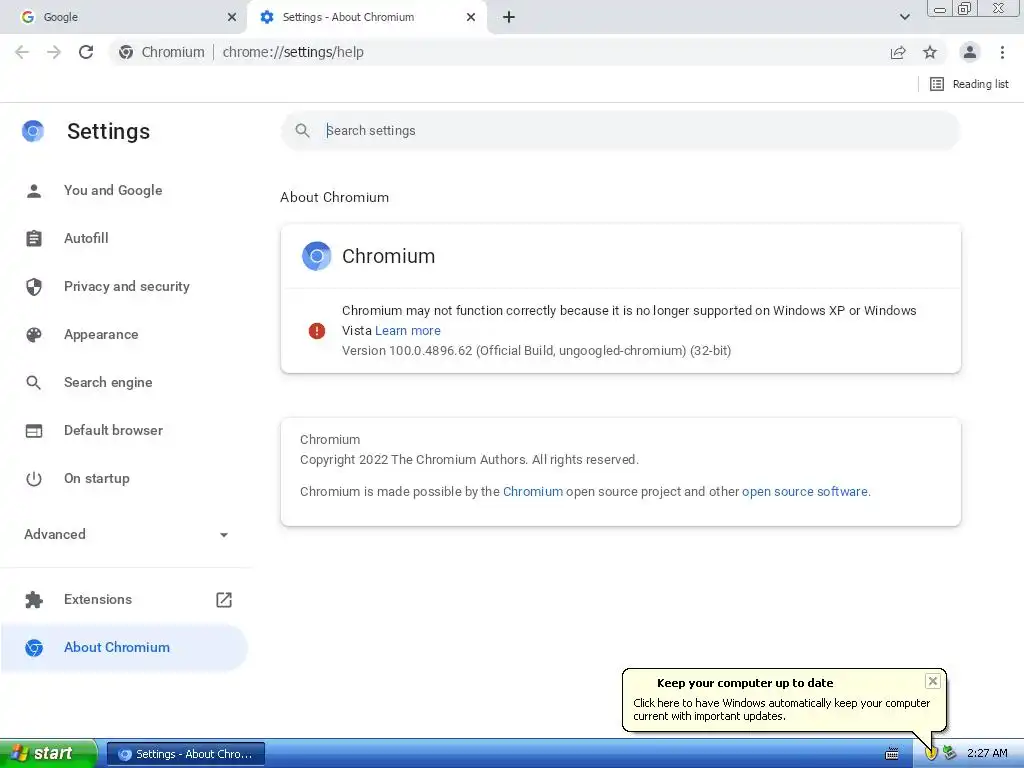Open the Chromium open source project link
This screenshot has height=768, width=1024.
coord(533,492)
